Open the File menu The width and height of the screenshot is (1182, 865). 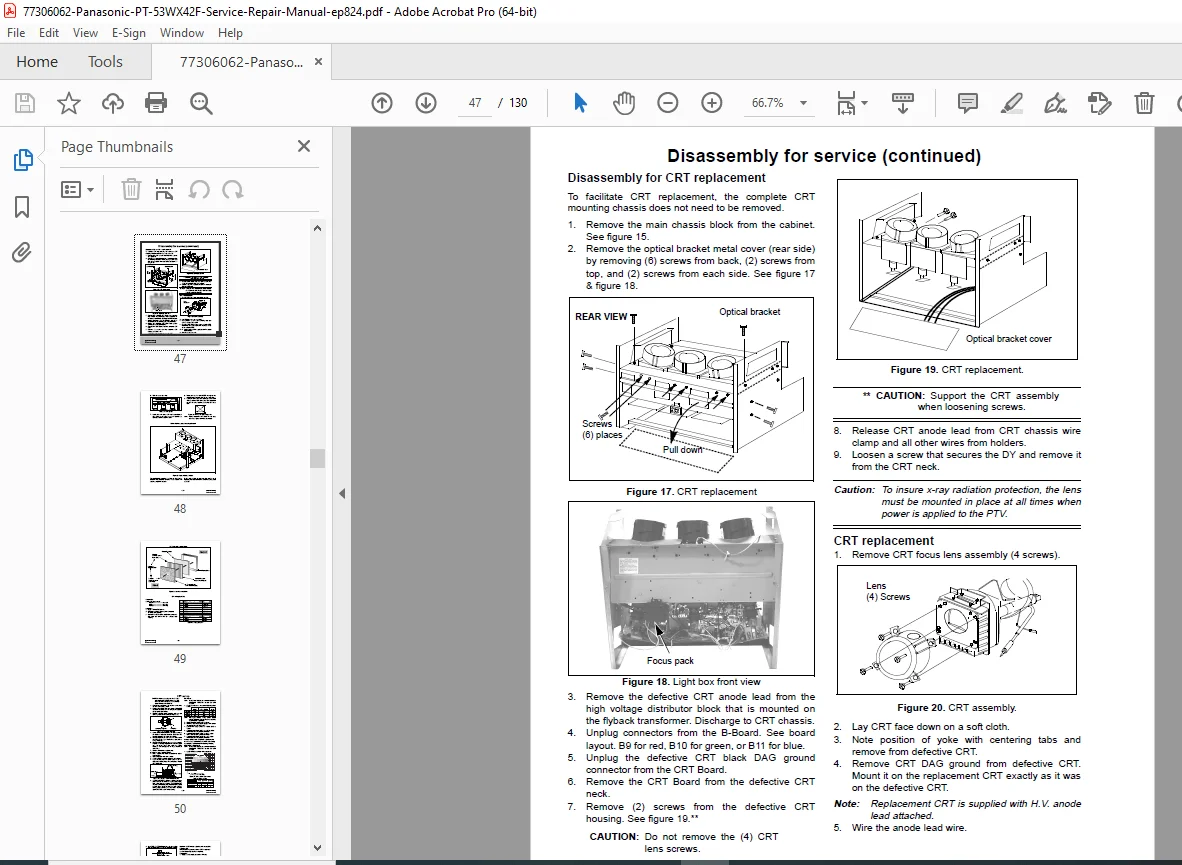coord(16,32)
